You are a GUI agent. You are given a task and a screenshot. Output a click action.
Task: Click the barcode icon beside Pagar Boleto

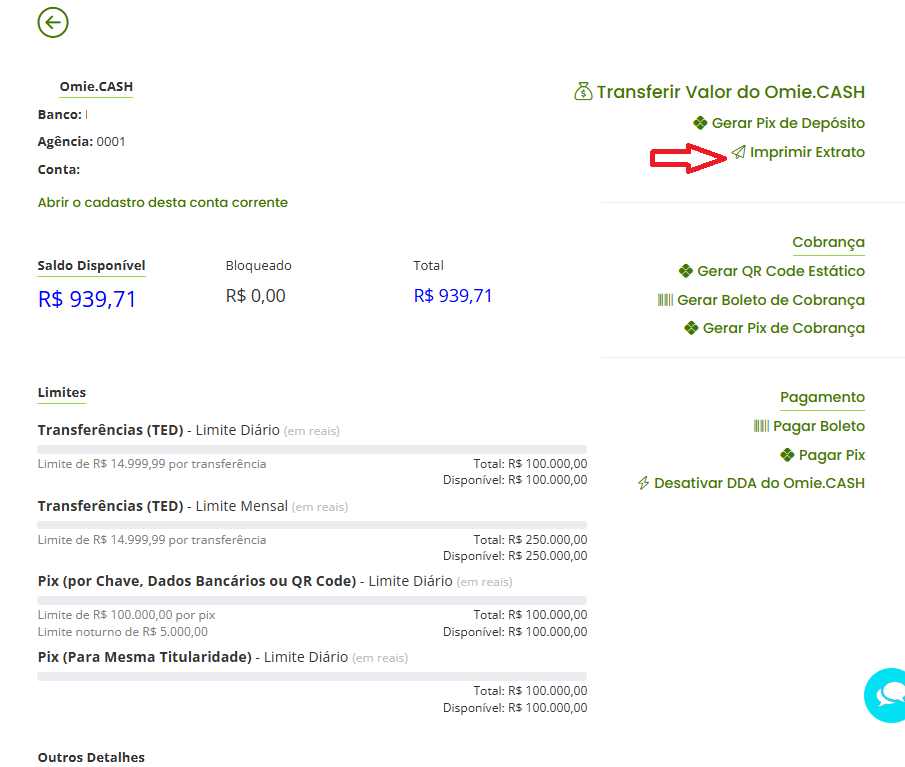(761, 426)
